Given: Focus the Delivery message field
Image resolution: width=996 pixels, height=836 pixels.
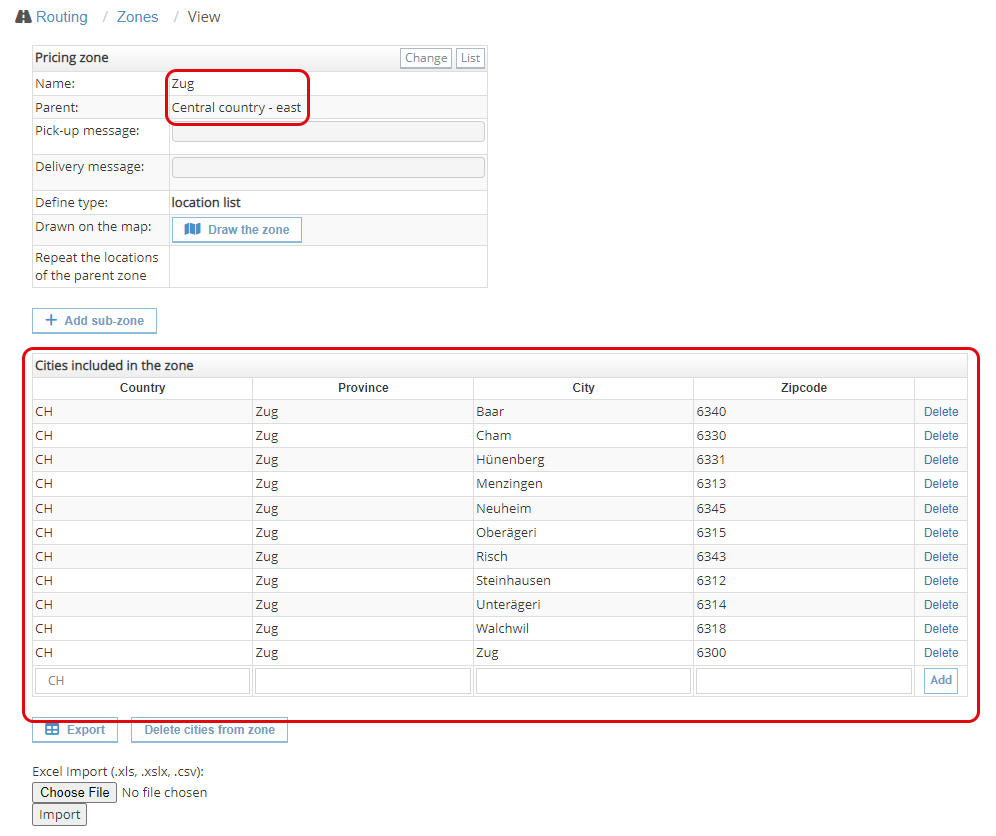Looking at the screenshot, I should [x=328, y=168].
